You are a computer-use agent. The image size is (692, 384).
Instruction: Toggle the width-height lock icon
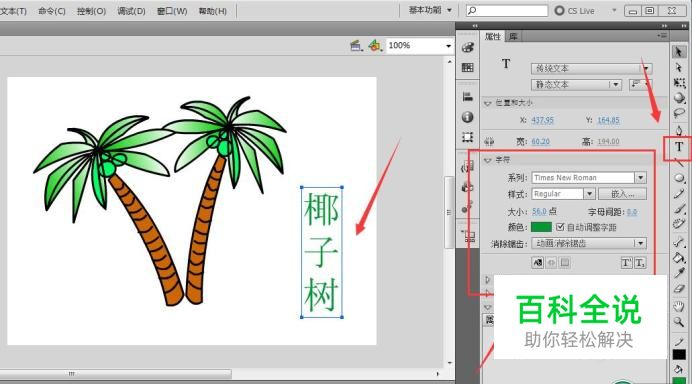489,141
